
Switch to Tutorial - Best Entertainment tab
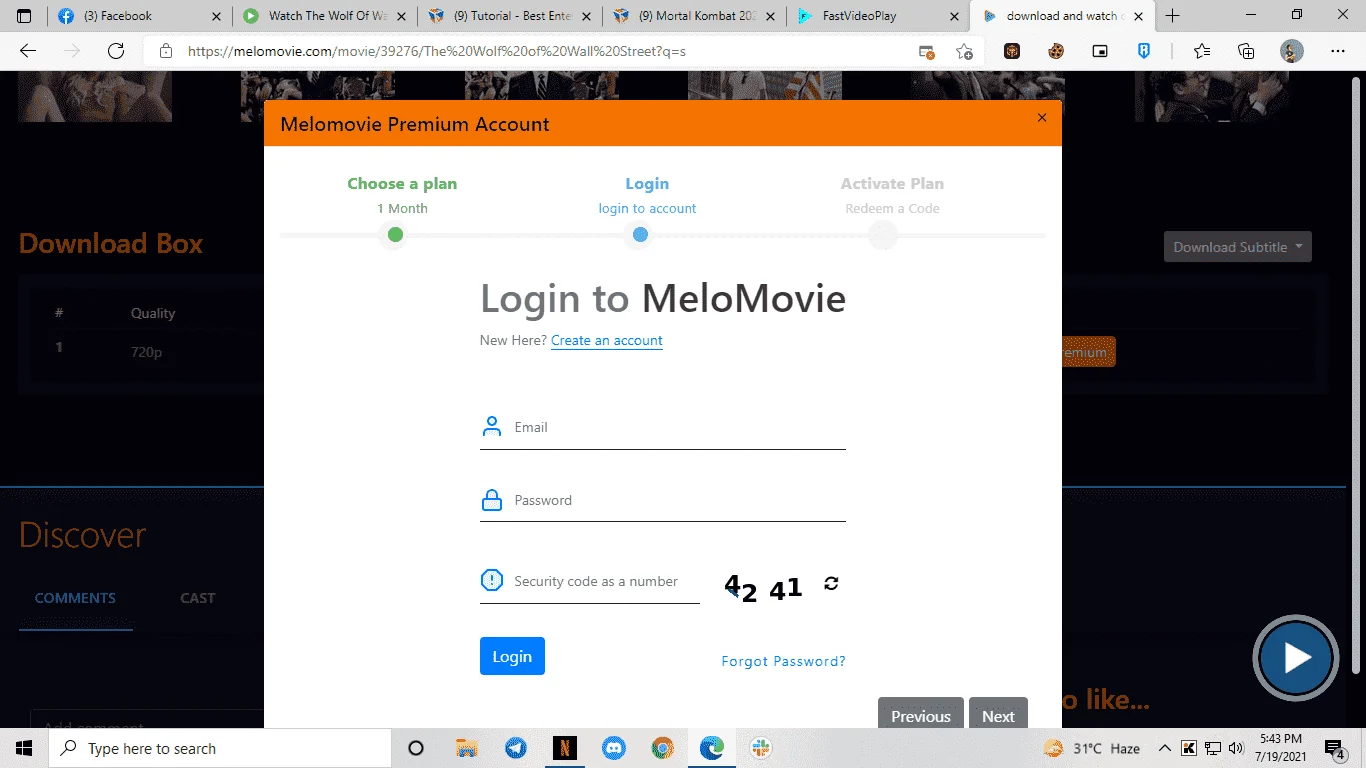510,16
